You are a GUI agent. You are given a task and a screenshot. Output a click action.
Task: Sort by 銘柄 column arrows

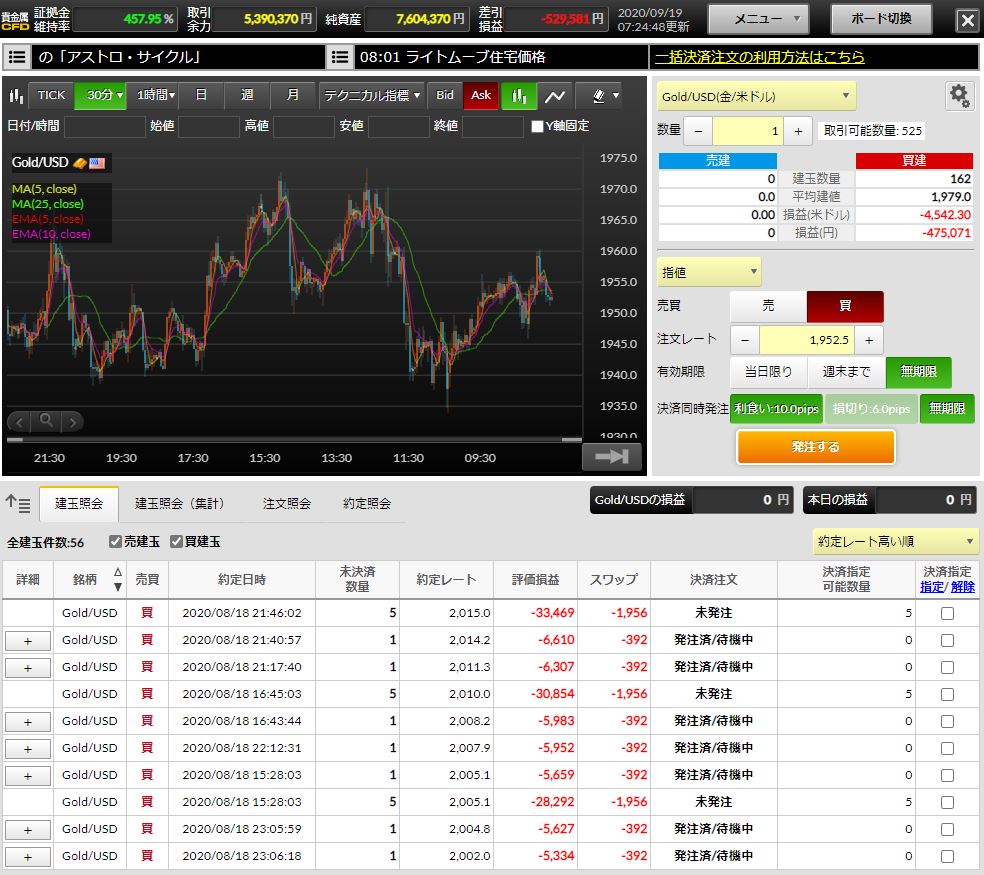tap(117, 579)
